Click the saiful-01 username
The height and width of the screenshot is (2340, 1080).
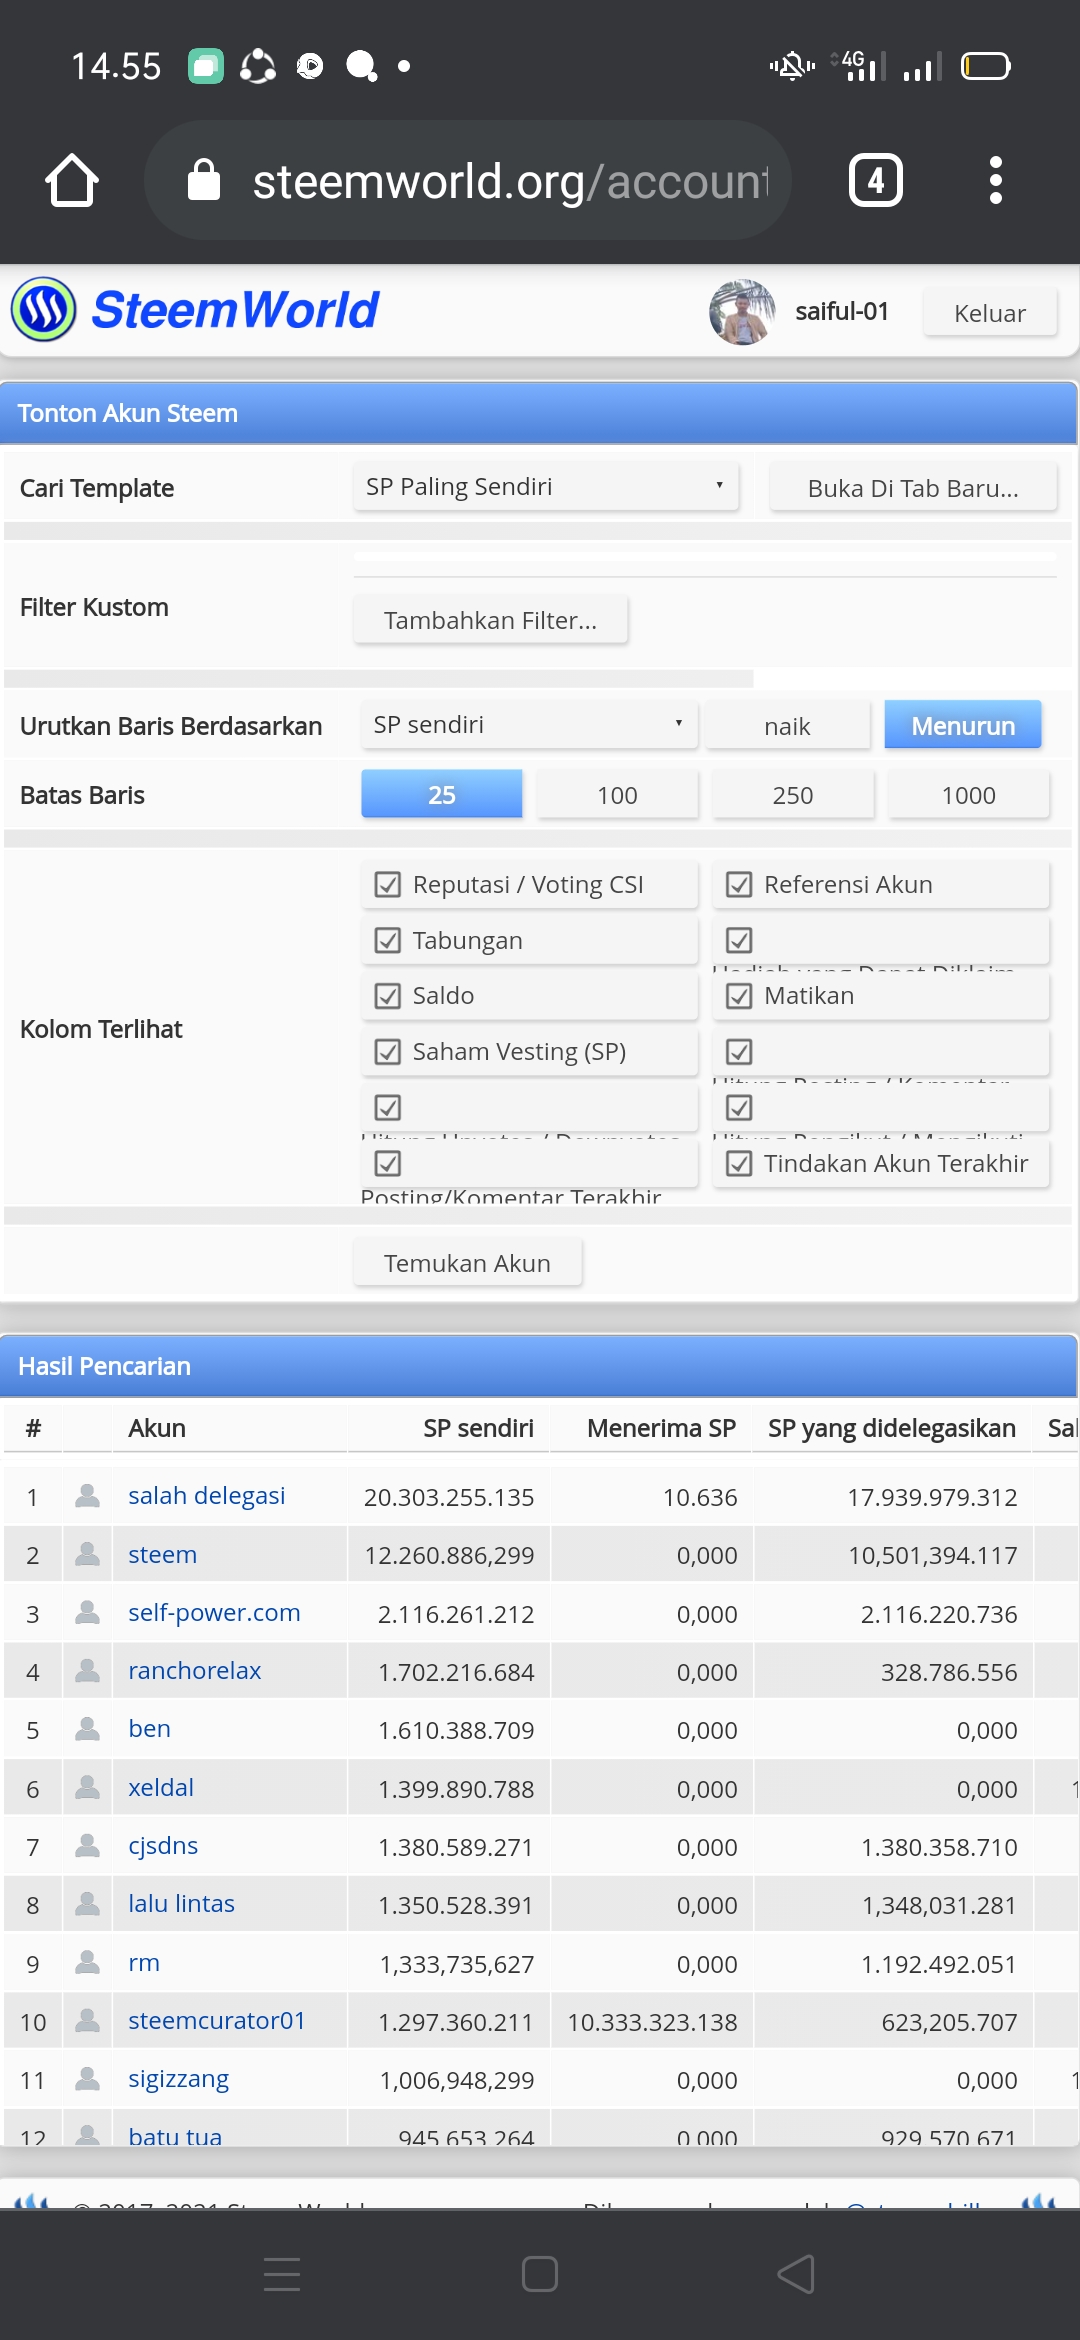click(x=842, y=312)
